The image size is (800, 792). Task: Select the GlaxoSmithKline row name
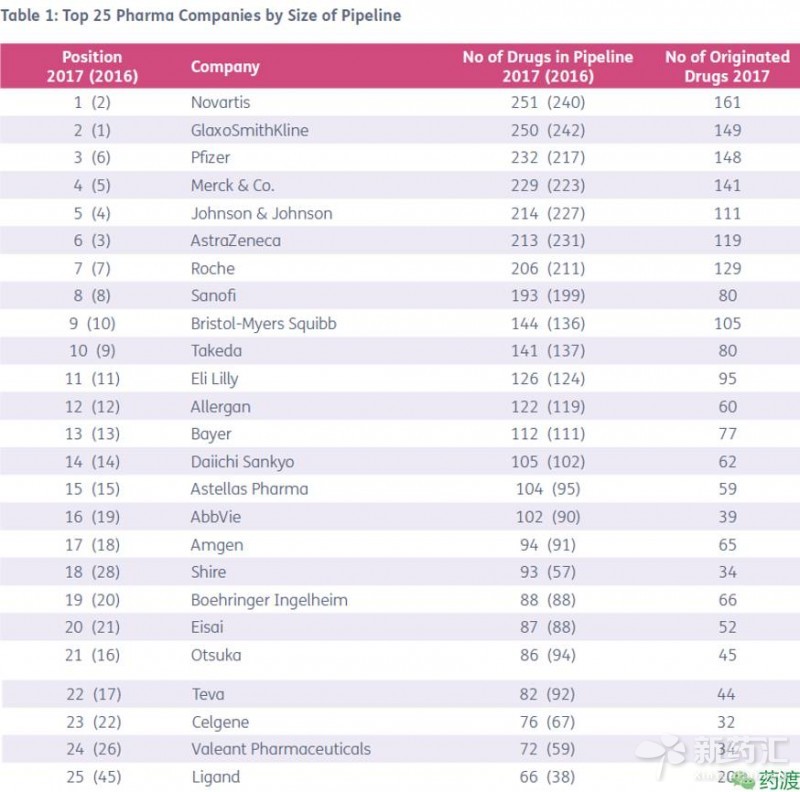coord(249,130)
